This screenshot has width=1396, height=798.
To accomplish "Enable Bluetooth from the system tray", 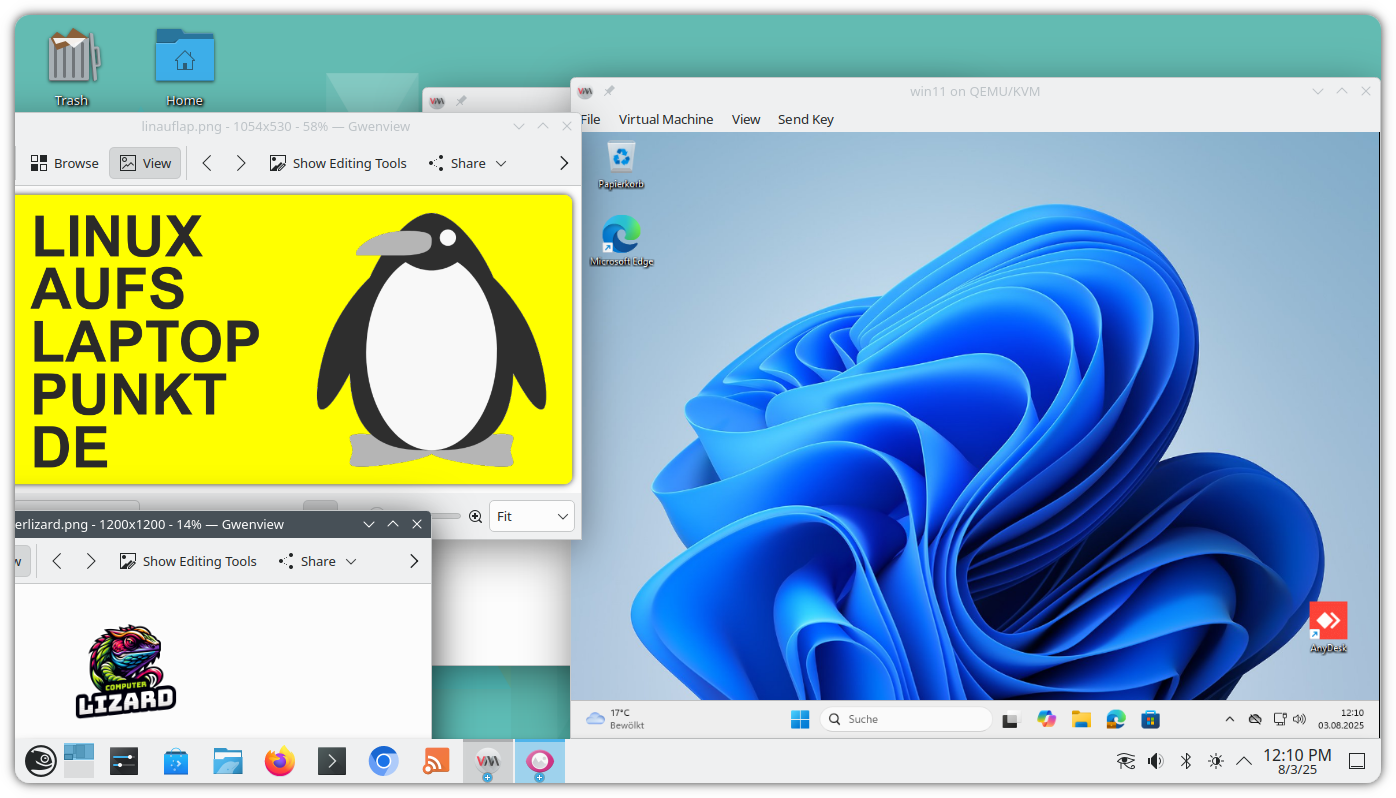I will click(1185, 761).
